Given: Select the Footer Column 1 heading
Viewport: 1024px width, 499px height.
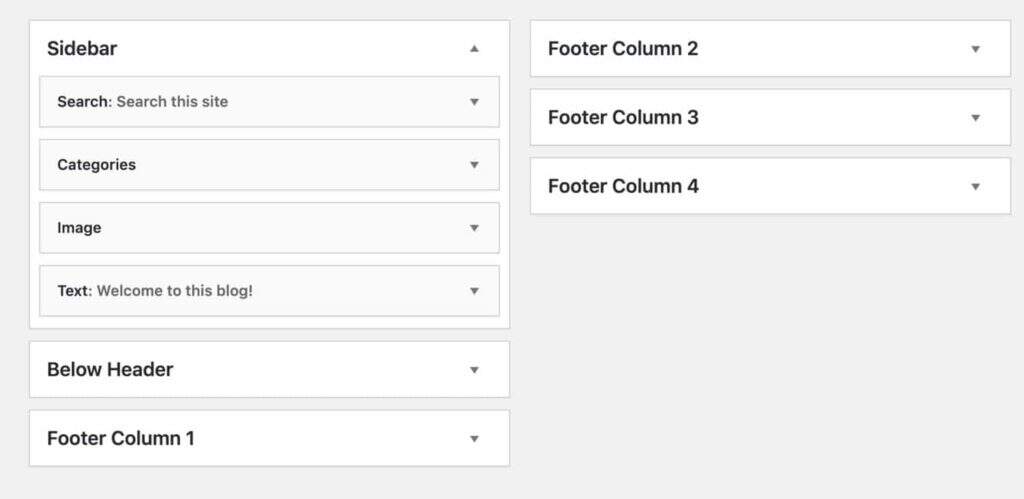Looking at the screenshot, I should (121, 438).
